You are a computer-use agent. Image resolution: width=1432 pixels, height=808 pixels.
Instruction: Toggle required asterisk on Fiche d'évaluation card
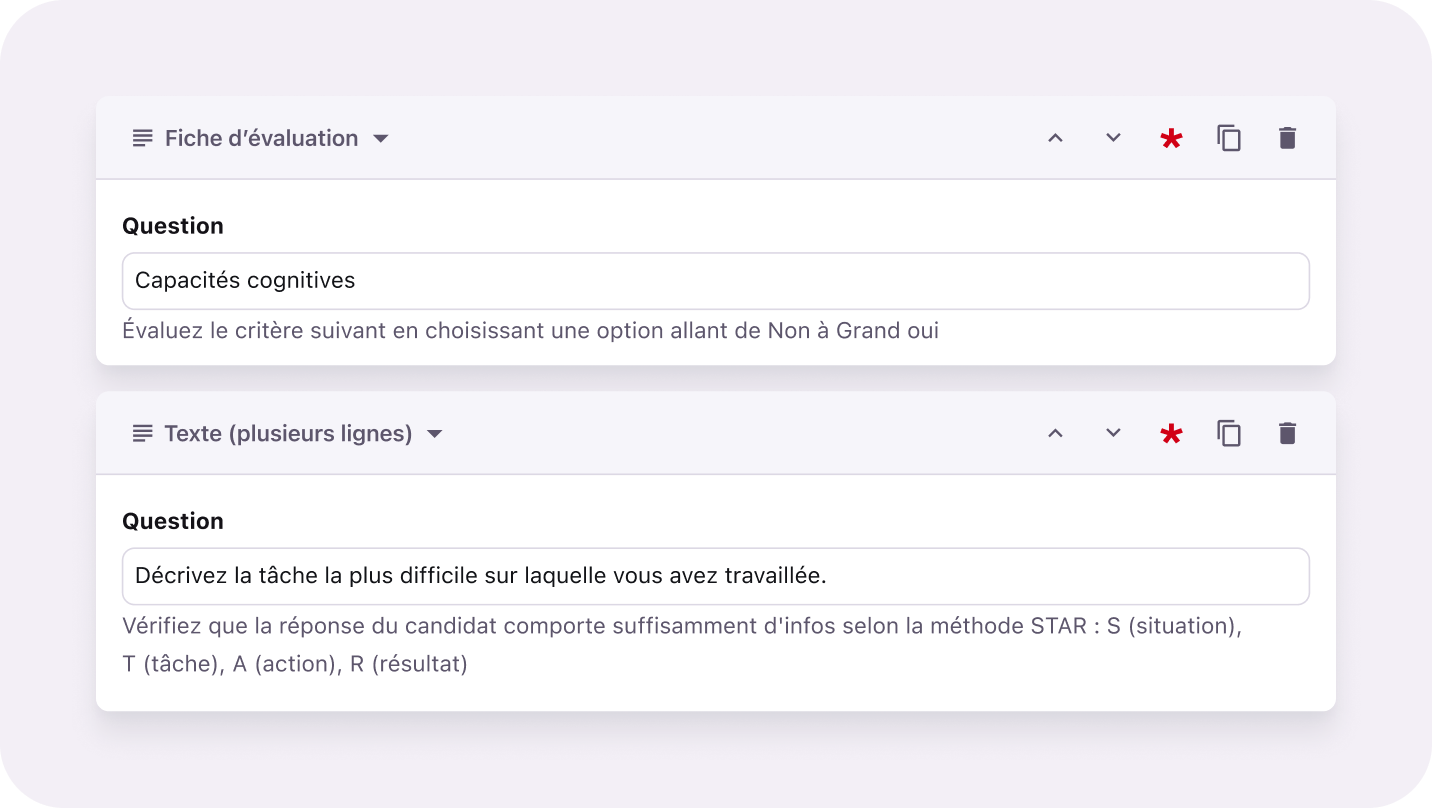coord(1171,139)
